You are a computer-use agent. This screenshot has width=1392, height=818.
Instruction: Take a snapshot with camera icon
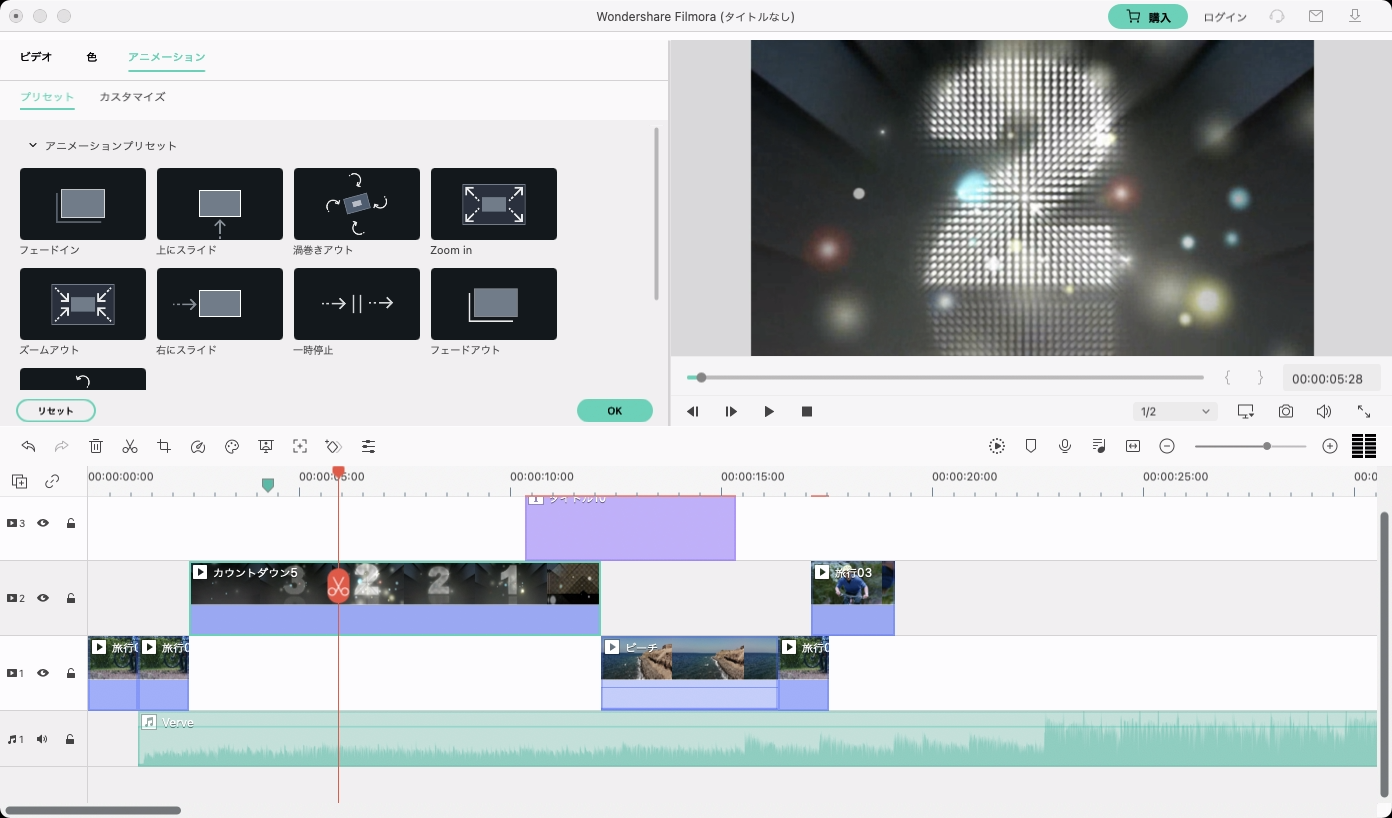pyautogui.click(x=1286, y=411)
